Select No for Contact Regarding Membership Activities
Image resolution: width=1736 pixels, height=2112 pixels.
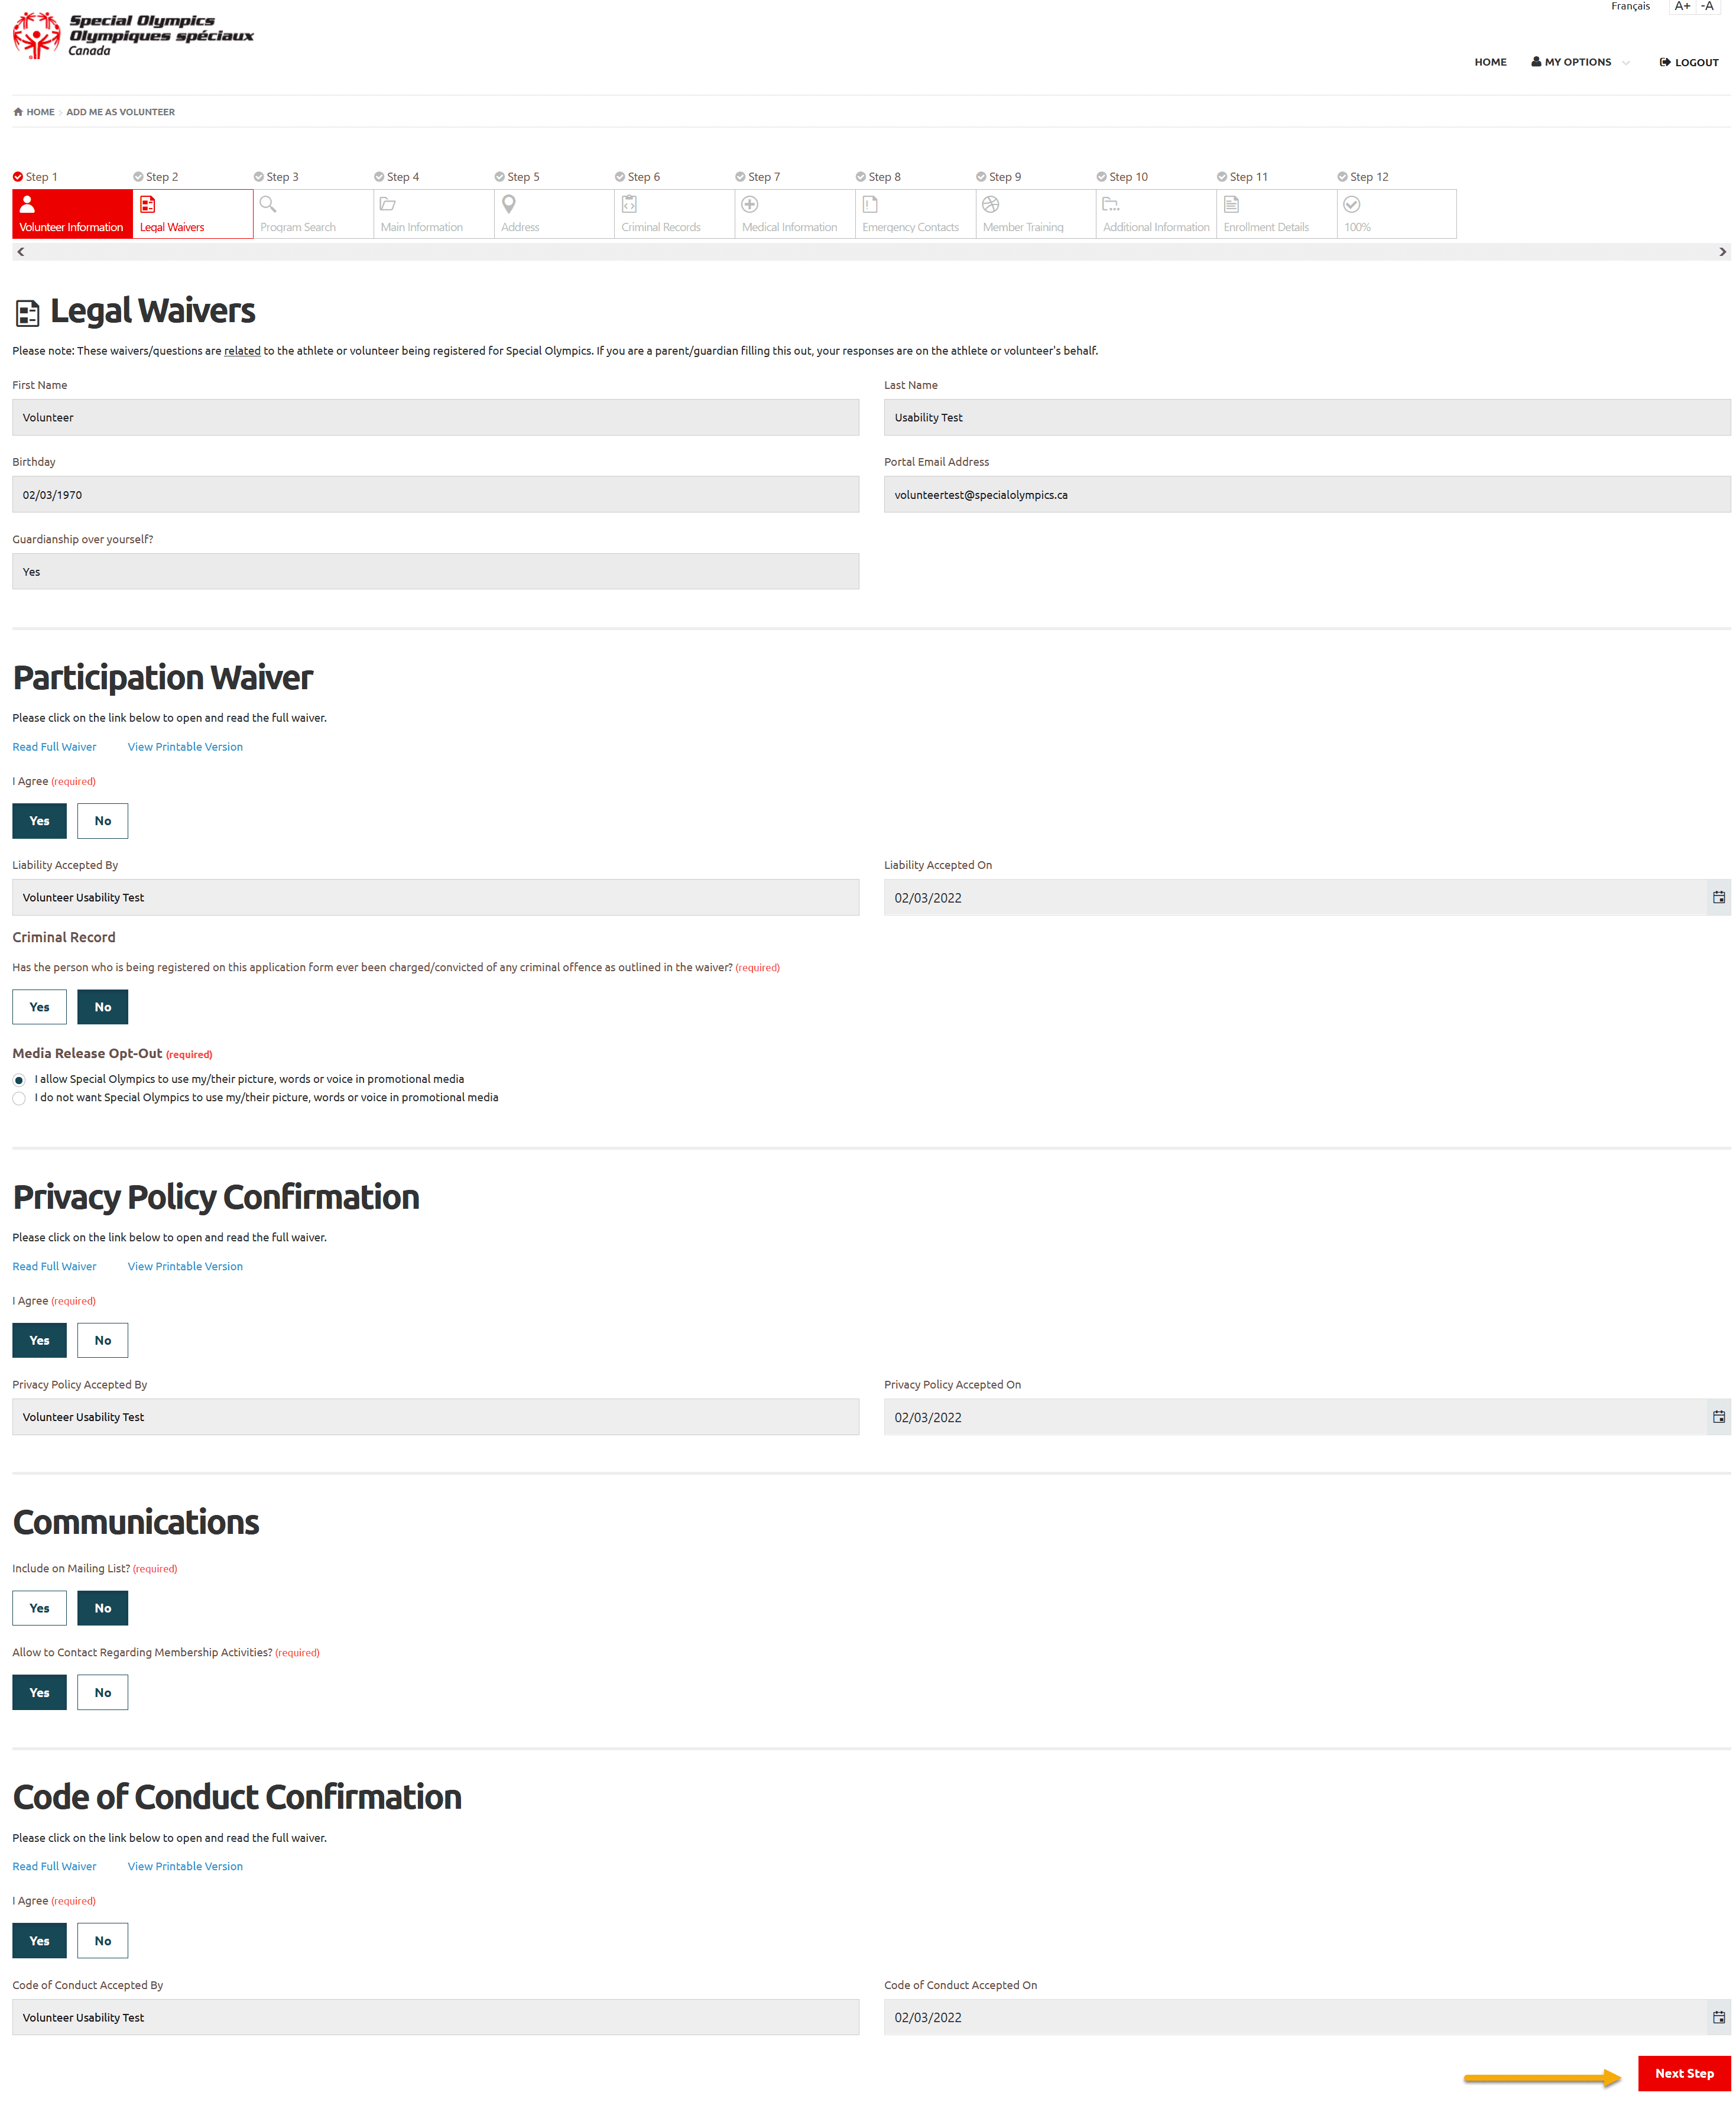103,1692
